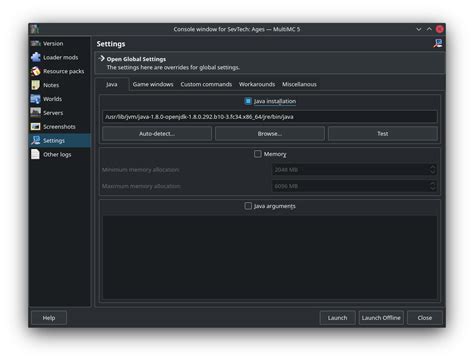
Task: Close the window with the red title bar button
Action: click(x=440, y=29)
